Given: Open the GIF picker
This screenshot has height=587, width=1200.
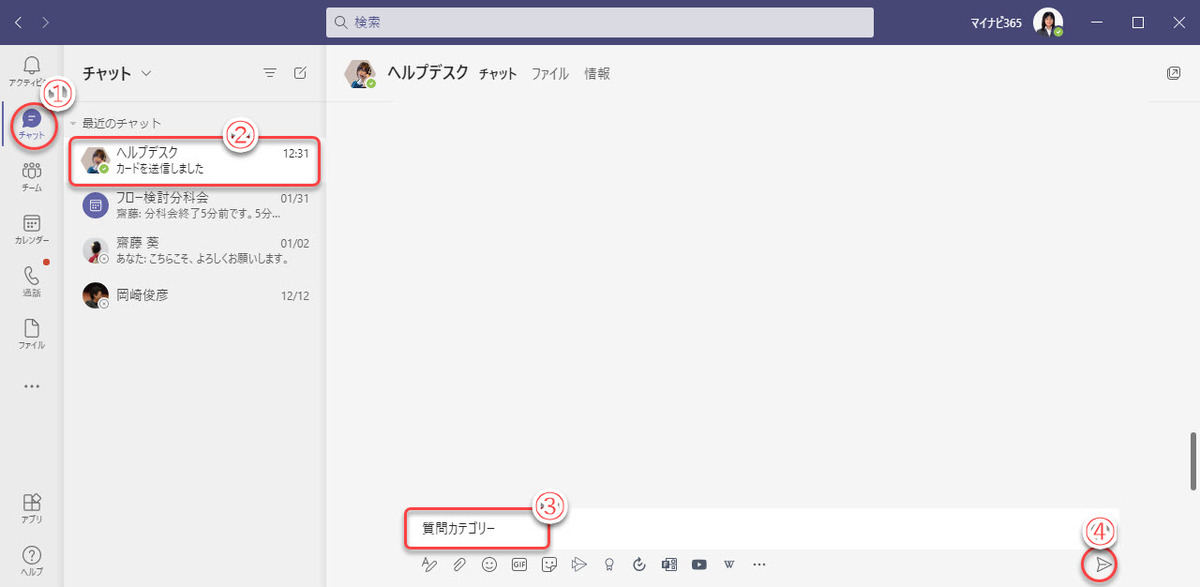Looking at the screenshot, I should tap(519, 564).
